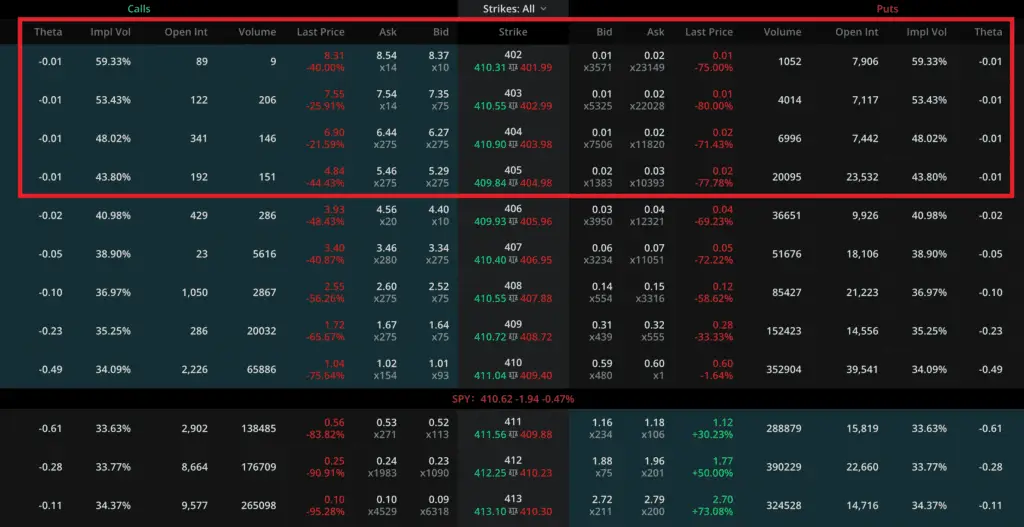
Task: Select put last price 1.77 at strike 412
Action: (x=722, y=462)
